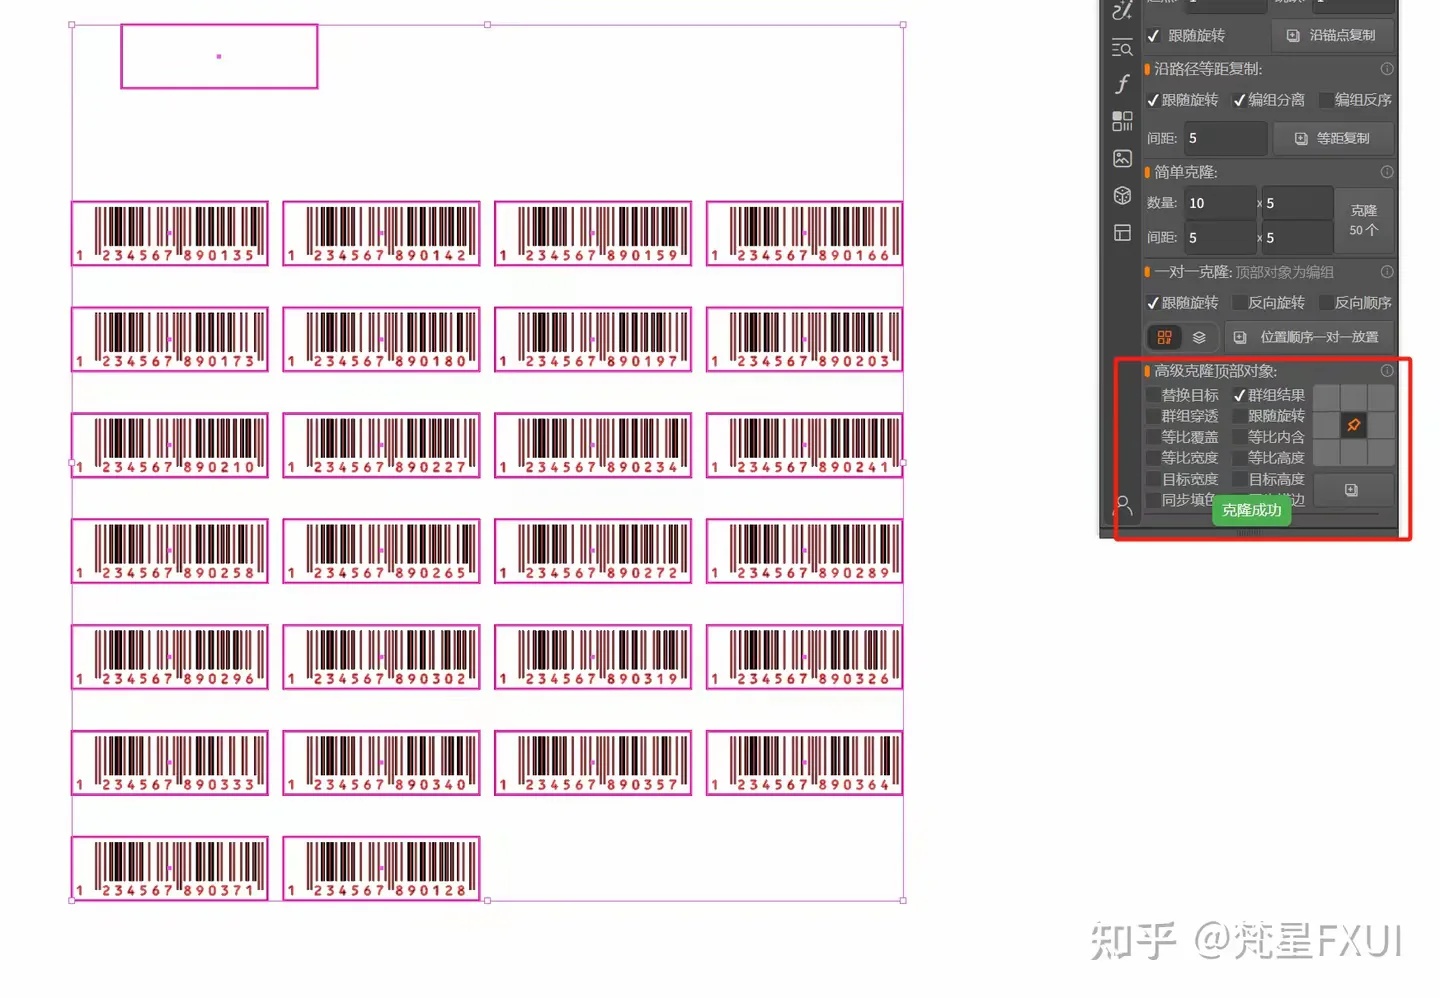This screenshot has height=998, width=1440.
Task: Select barcode ending 890326
Action: point(804,657)
